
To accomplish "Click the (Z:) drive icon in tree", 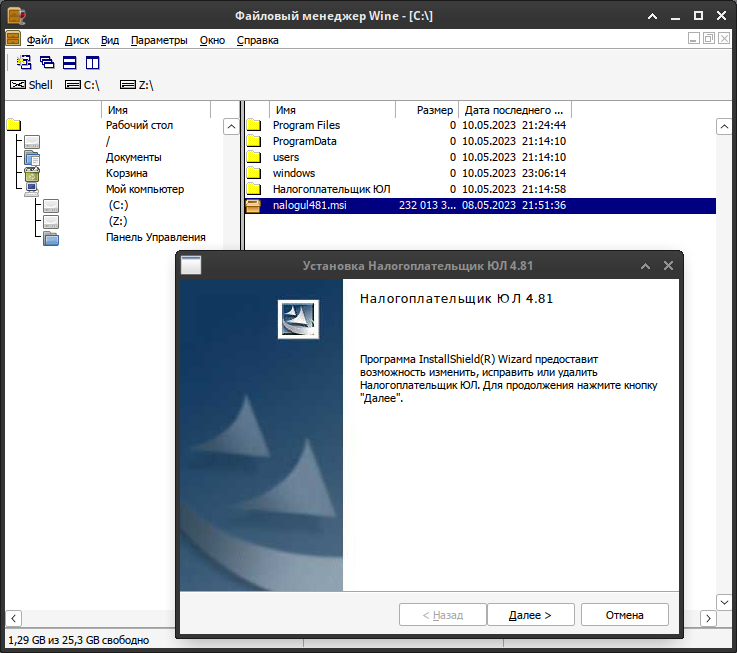I will [x=51, y=221].
